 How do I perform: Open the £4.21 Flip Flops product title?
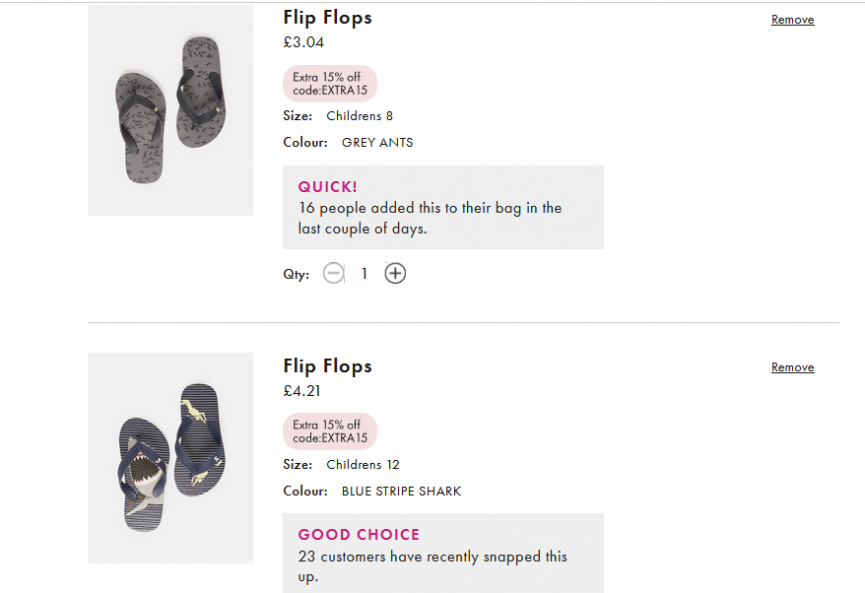click(x=328, y=366)
